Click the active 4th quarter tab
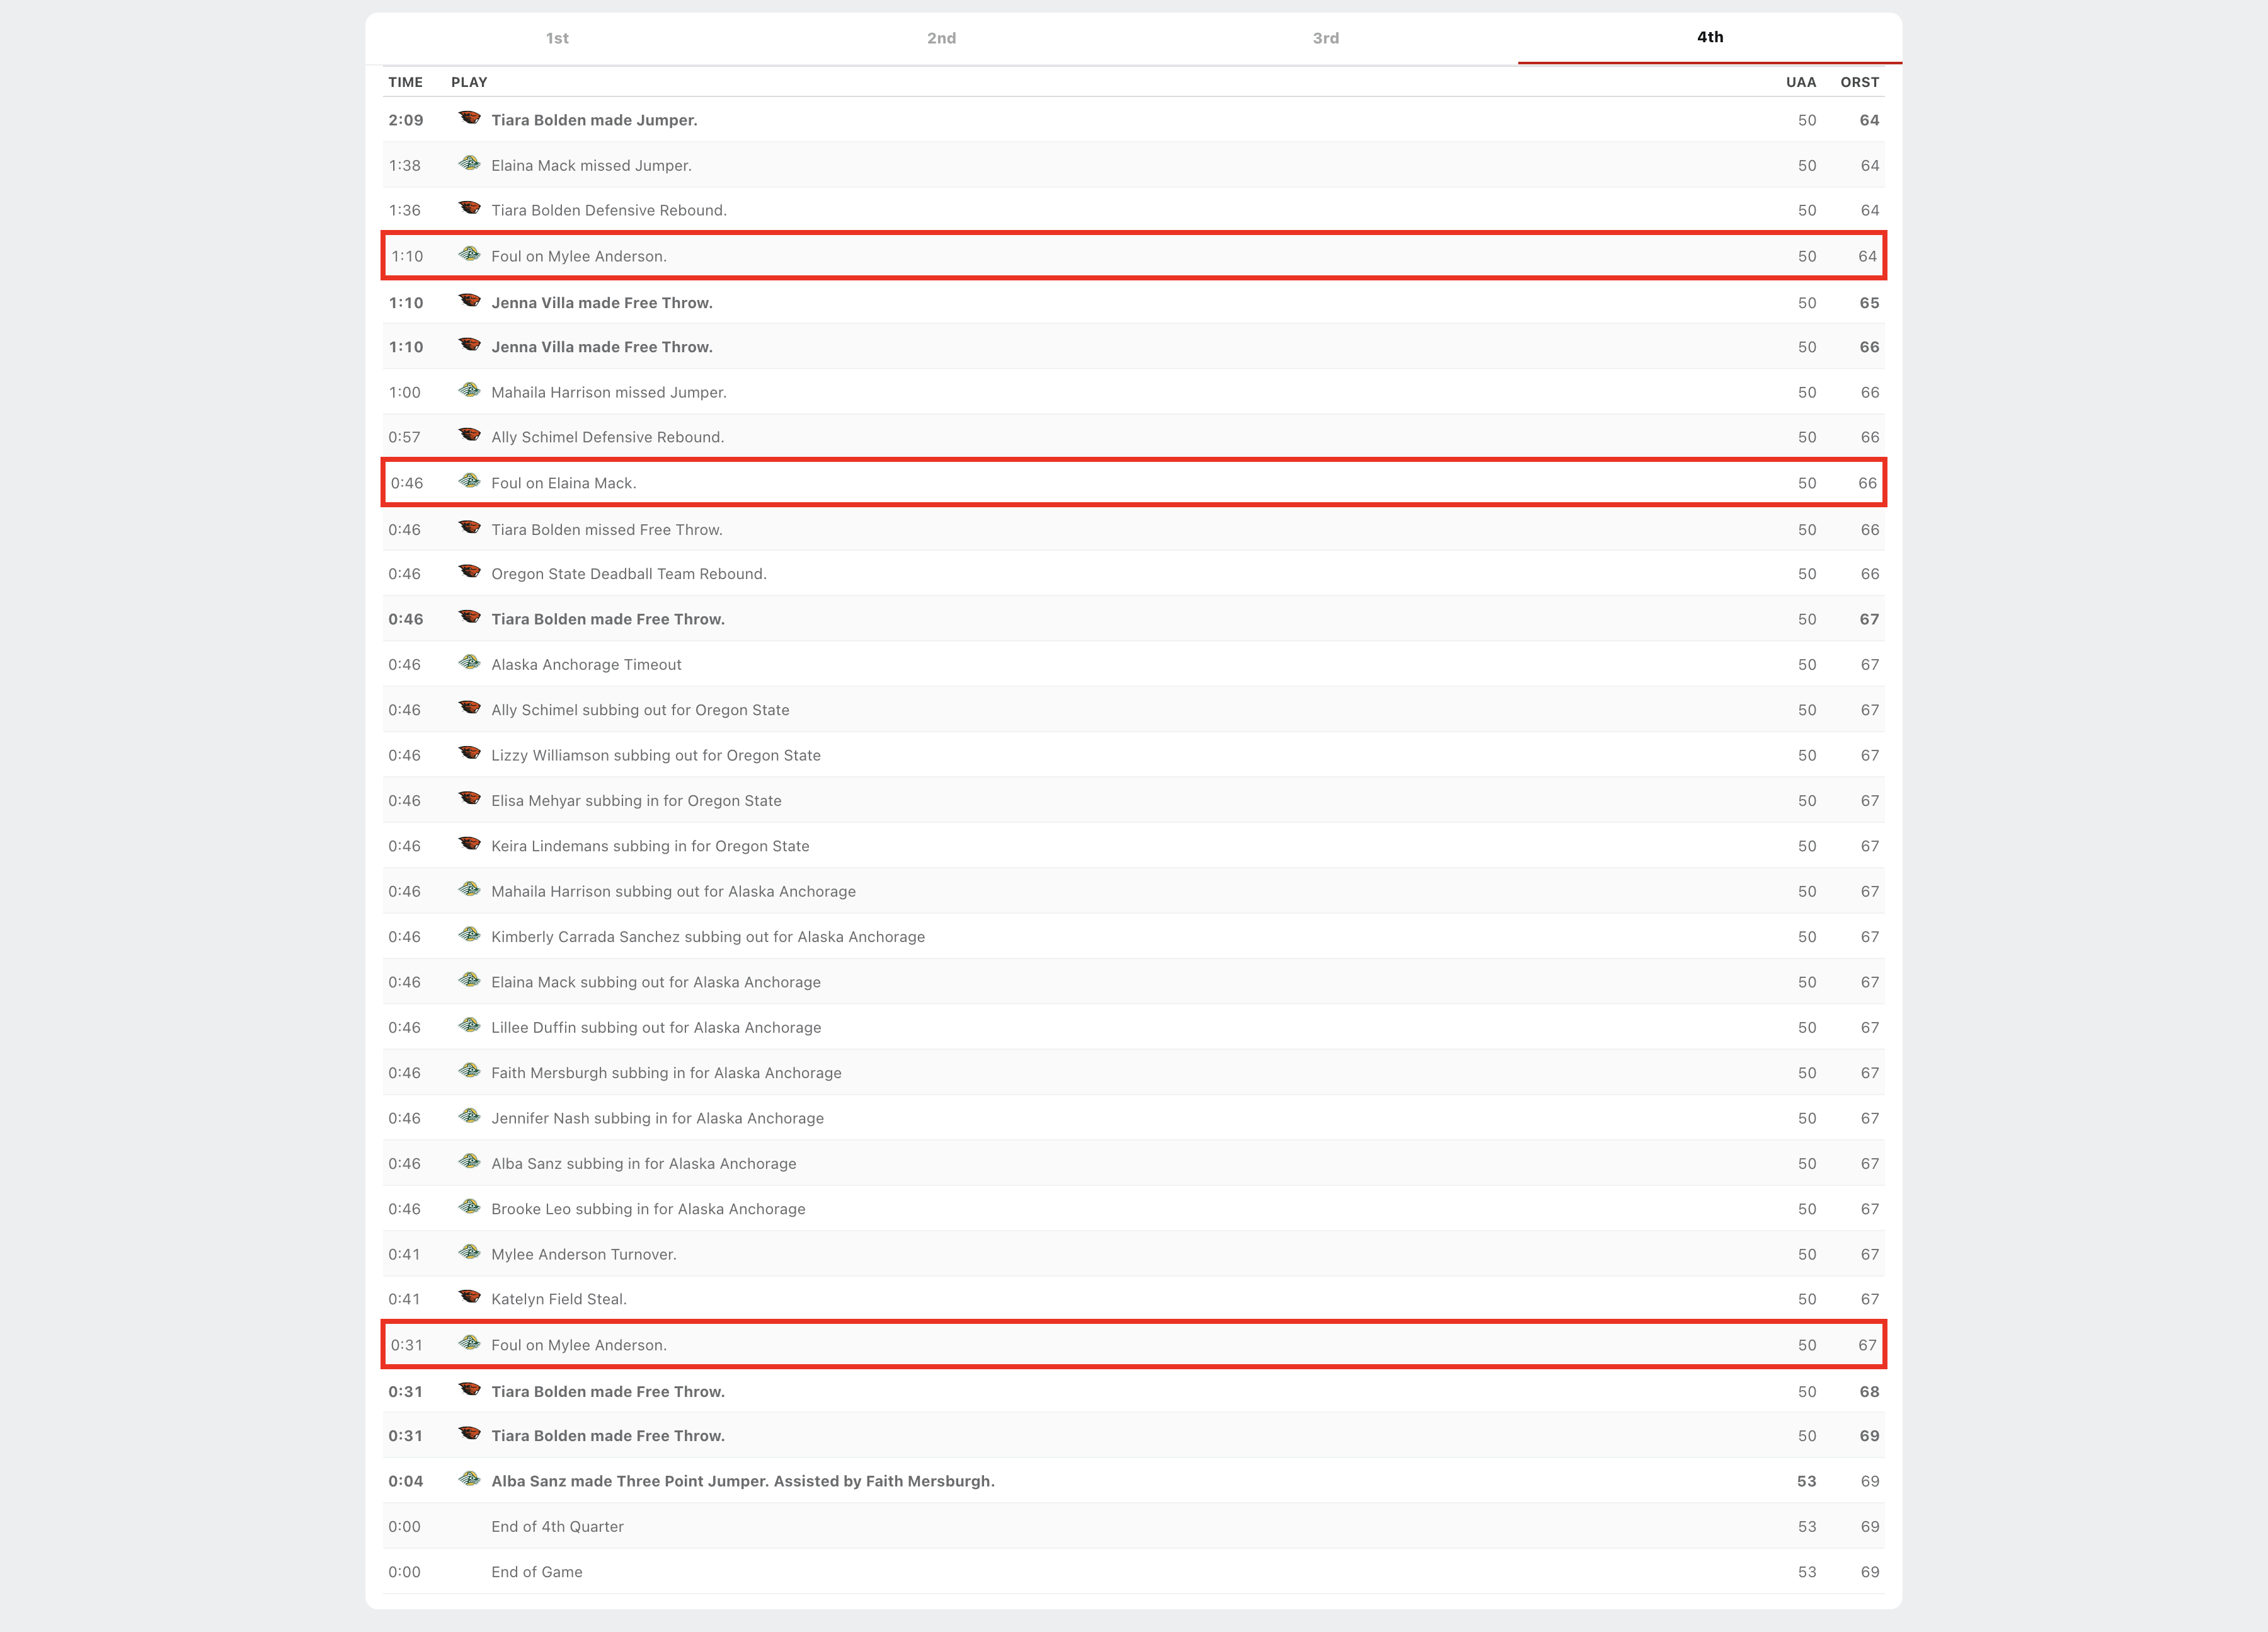This screenshot has height=1632, width=2268. pyautogui.click(x=1709, y=37)
